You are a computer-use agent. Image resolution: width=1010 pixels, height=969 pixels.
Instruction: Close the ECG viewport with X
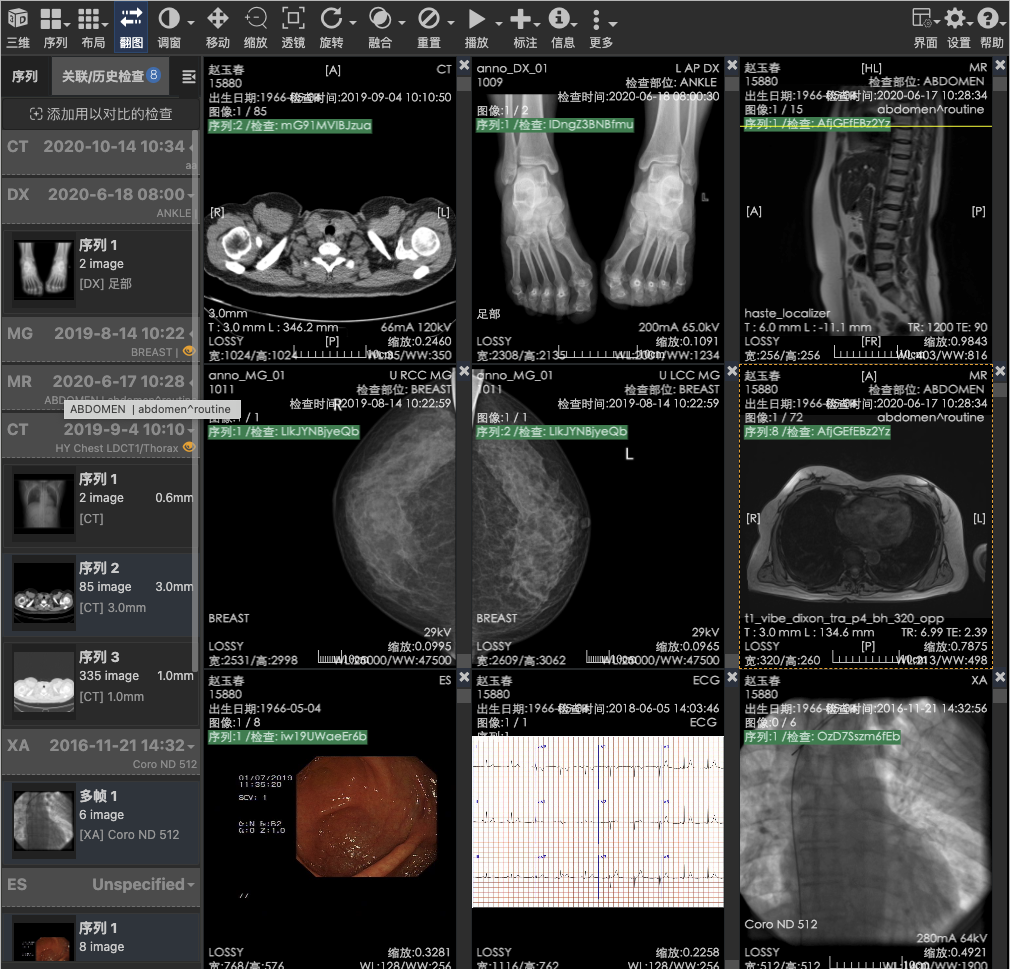click(x=732, y=679)
